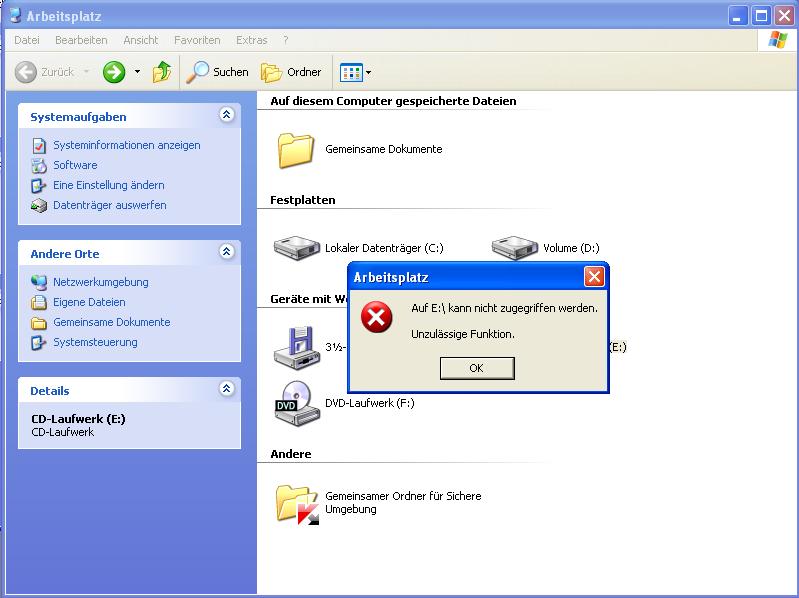The height and width of the screenshot is (598, 799).
Task: Open the Forward history dropdown arrow
Action: tap(137, 72)
